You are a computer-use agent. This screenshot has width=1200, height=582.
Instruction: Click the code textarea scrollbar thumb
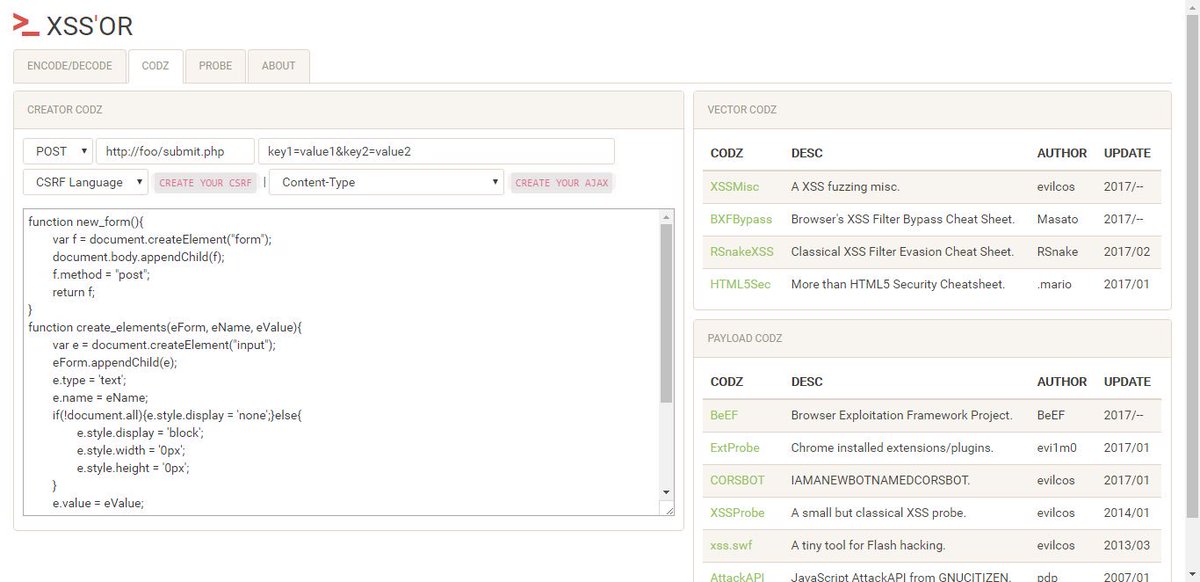click(x=666, y=312)
